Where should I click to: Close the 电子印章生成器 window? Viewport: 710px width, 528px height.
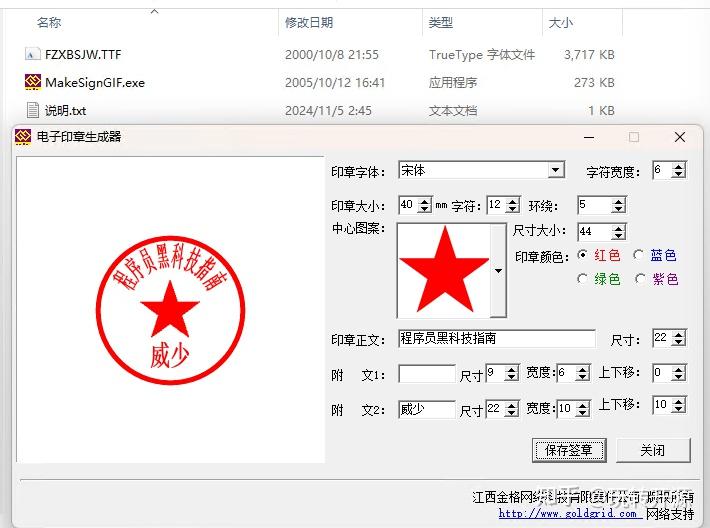(x=680, y=137)
